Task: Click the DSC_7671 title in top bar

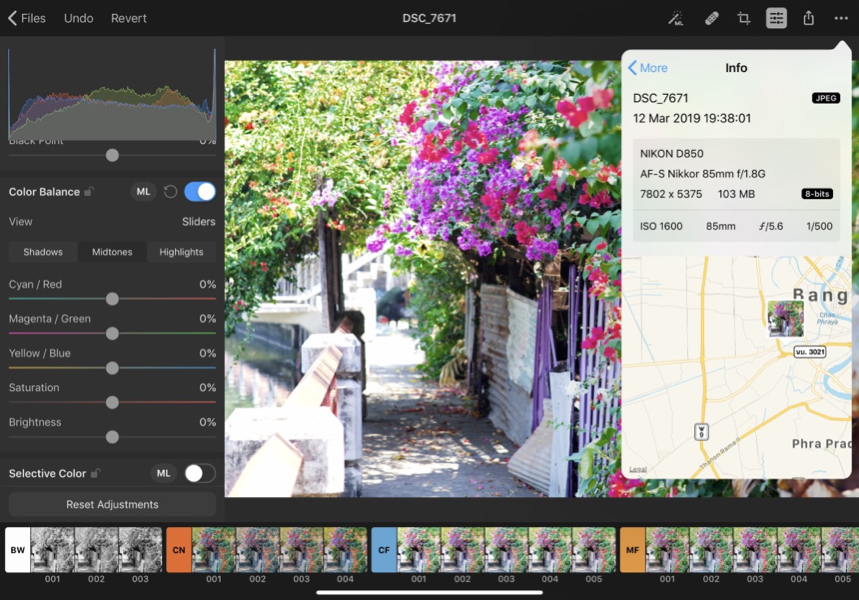Action: pos(429,18)
